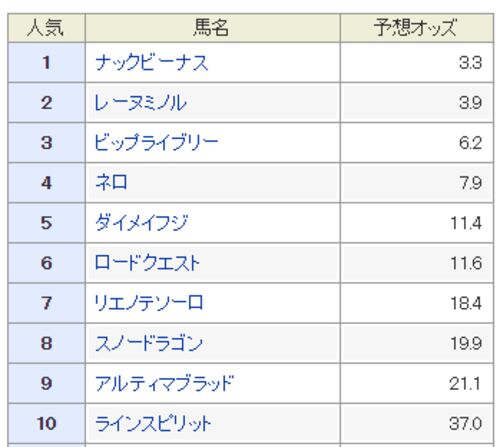Open the ナックビーナス horse link
The width and height of the screenshot is (500, 447).
click(x=152, y=63)
